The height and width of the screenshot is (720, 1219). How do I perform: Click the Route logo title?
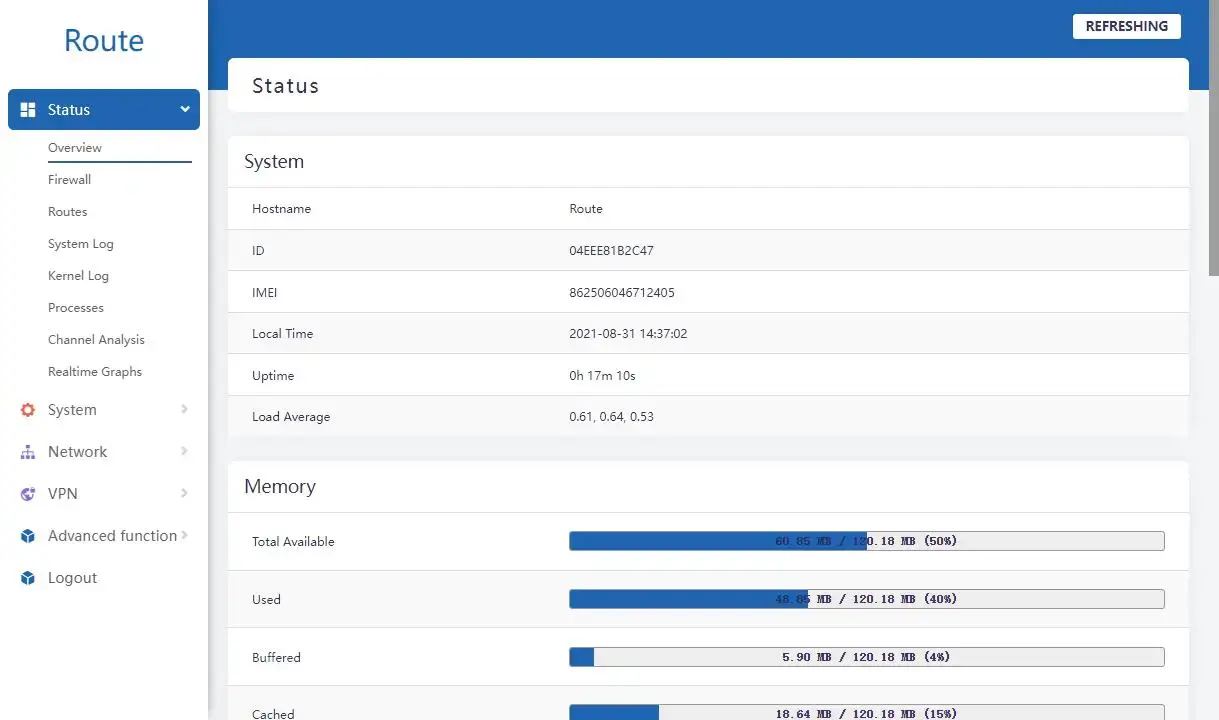104,40
